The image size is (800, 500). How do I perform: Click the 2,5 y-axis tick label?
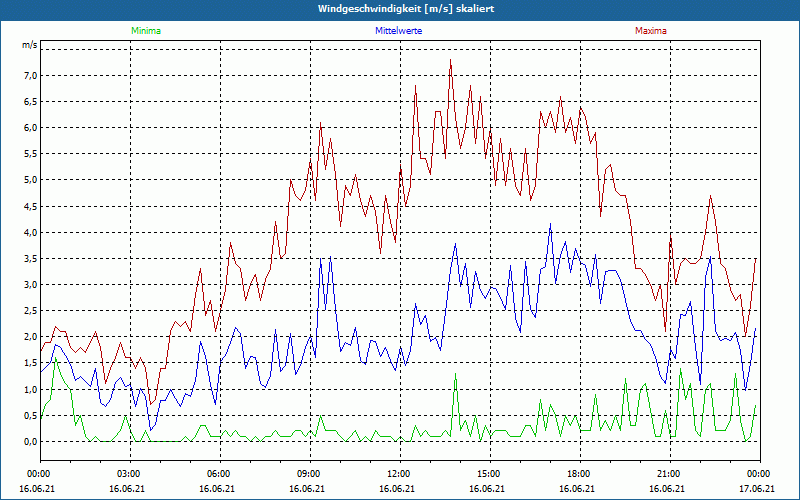point(31,311)
